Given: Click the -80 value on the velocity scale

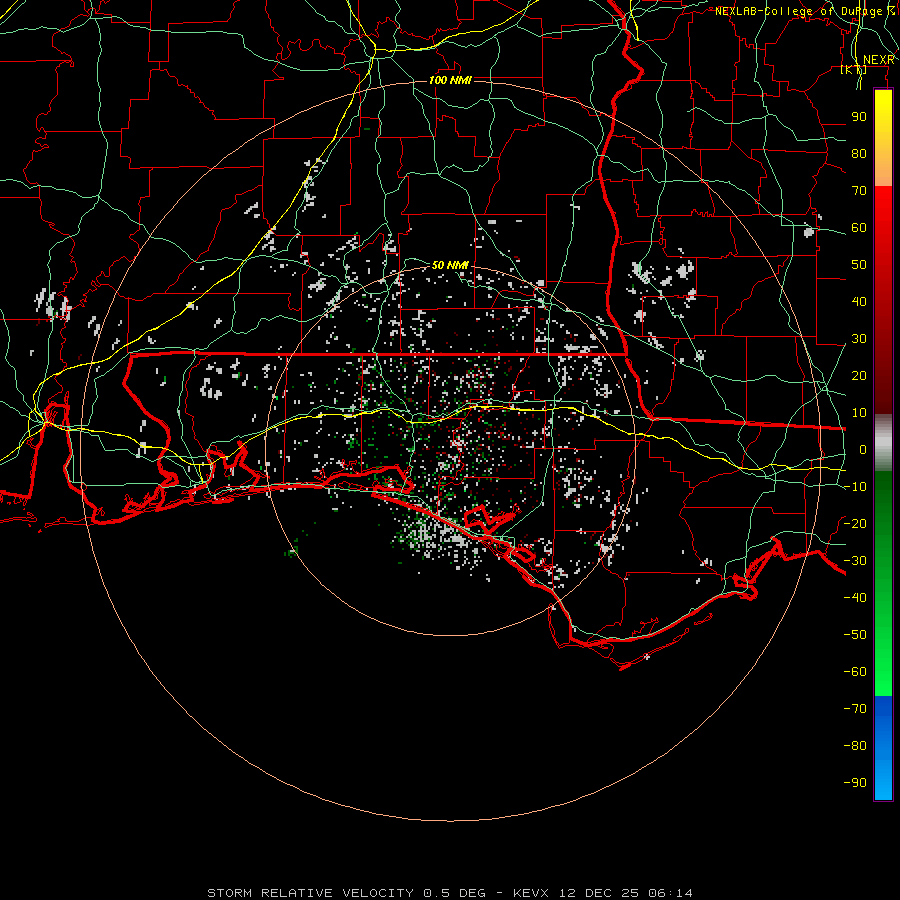Looking at the screenshot, I should (x=855, y=746).
